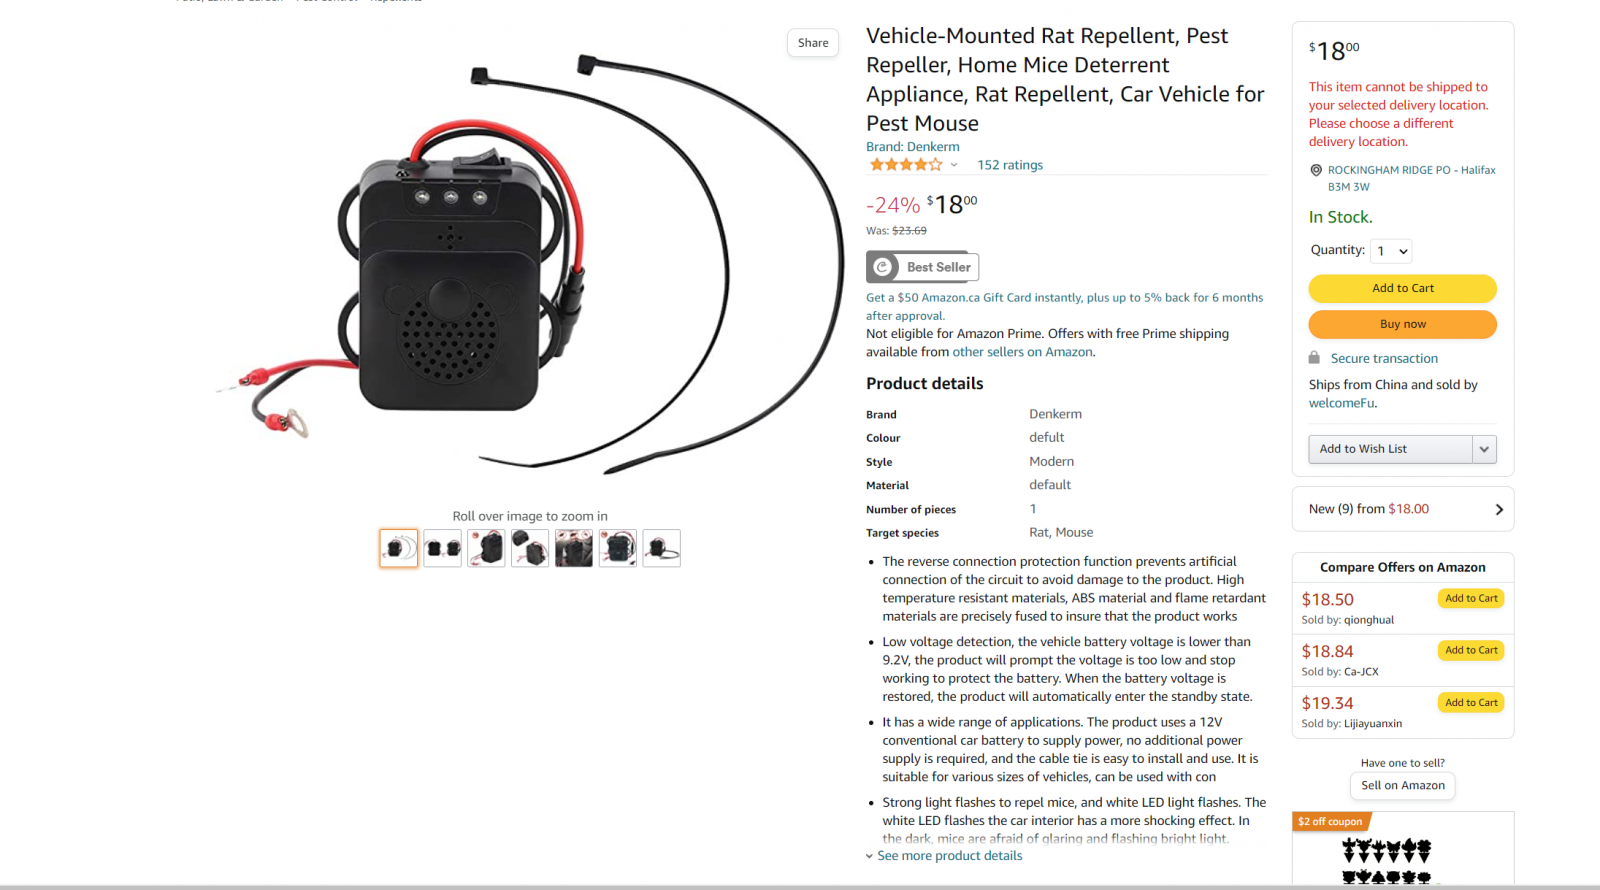Click the four-star rating stars
The width and height of the screenshot is (1600, 890).
[x=905, y=165]
